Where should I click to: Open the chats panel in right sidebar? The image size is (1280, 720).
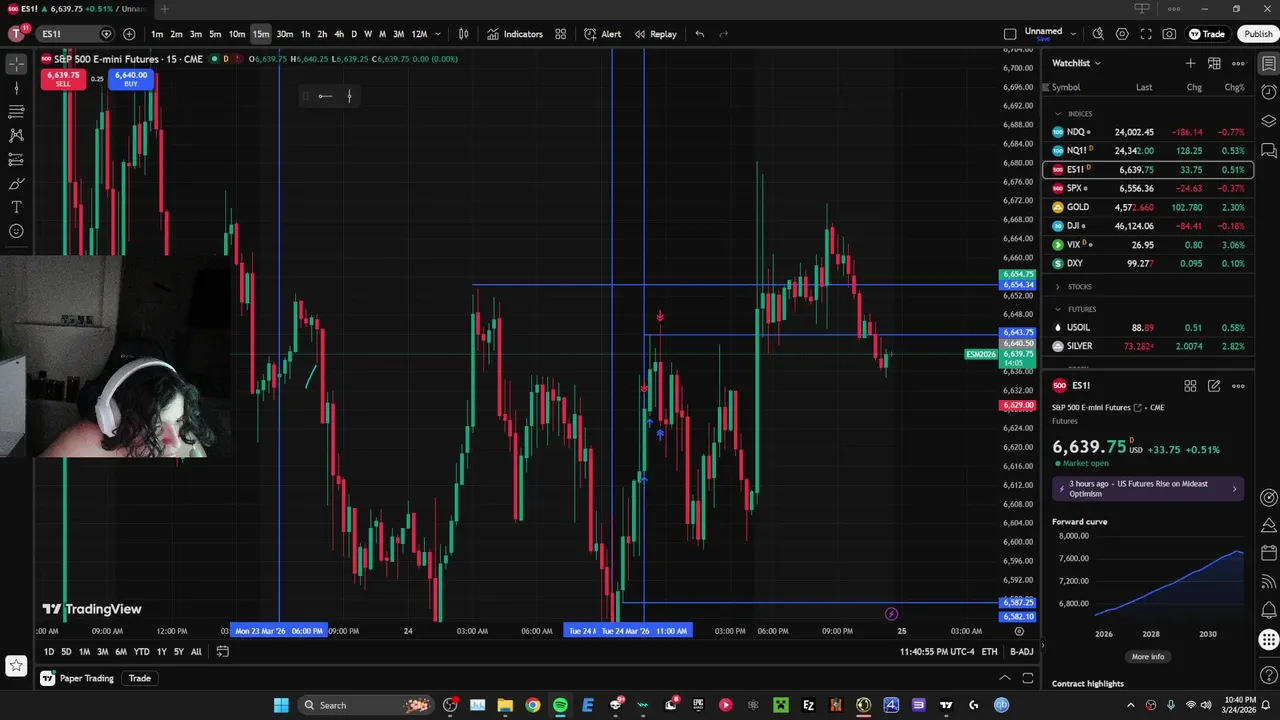click(1269, 150)
